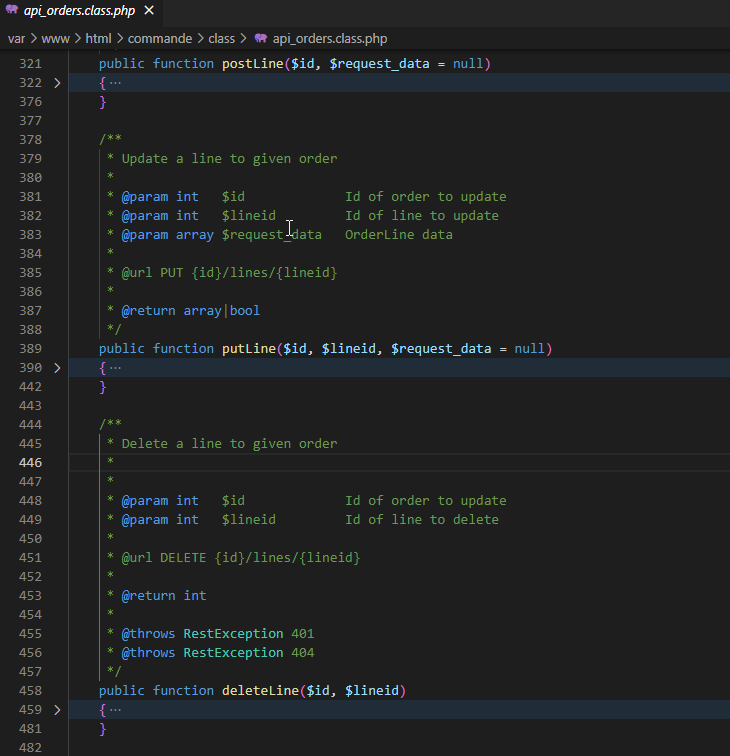Open the 'html' breadcrumb segment
The width and height of the screenshot is (730, 756).
(98, 39)
